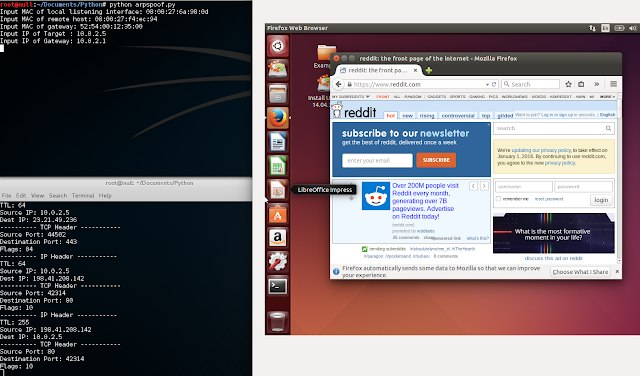This screenshot has height=376, width=640.
Task: Click the Firefox back arrow button
Action: (x=338, y=84)
